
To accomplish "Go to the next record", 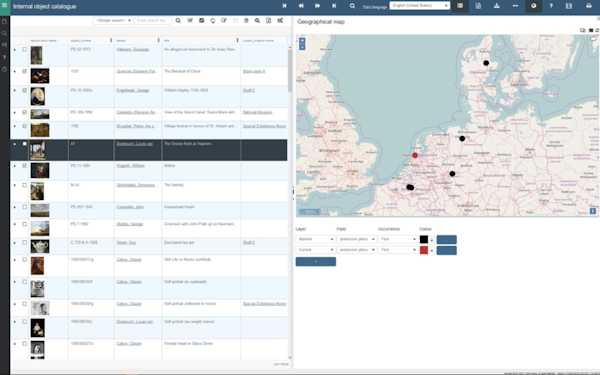I will (318, 6).
